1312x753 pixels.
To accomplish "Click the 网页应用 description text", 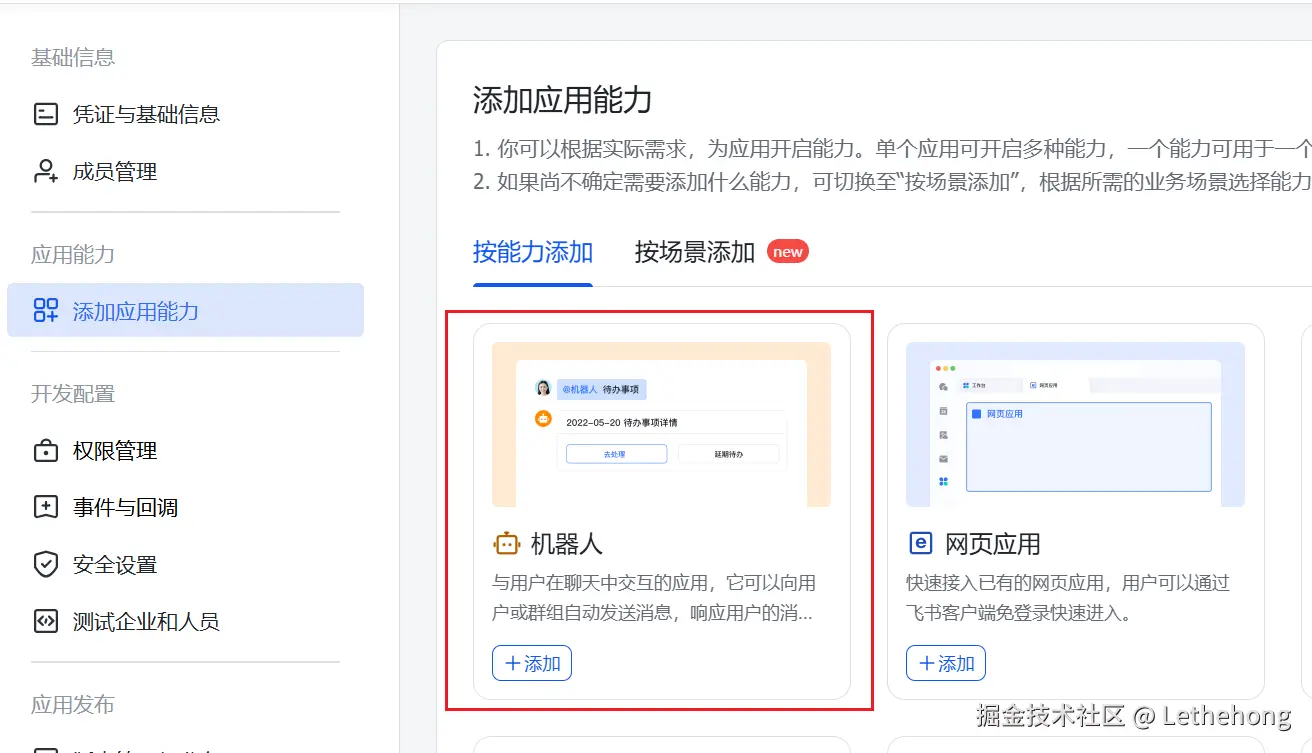I will (1068, 598).
